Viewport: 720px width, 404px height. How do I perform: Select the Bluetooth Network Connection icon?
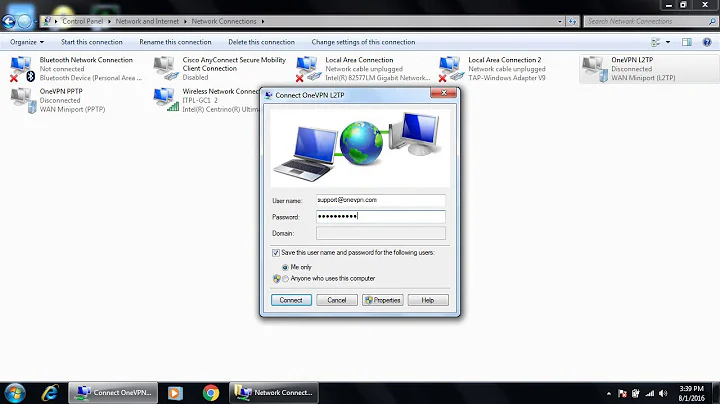(22, 69)
